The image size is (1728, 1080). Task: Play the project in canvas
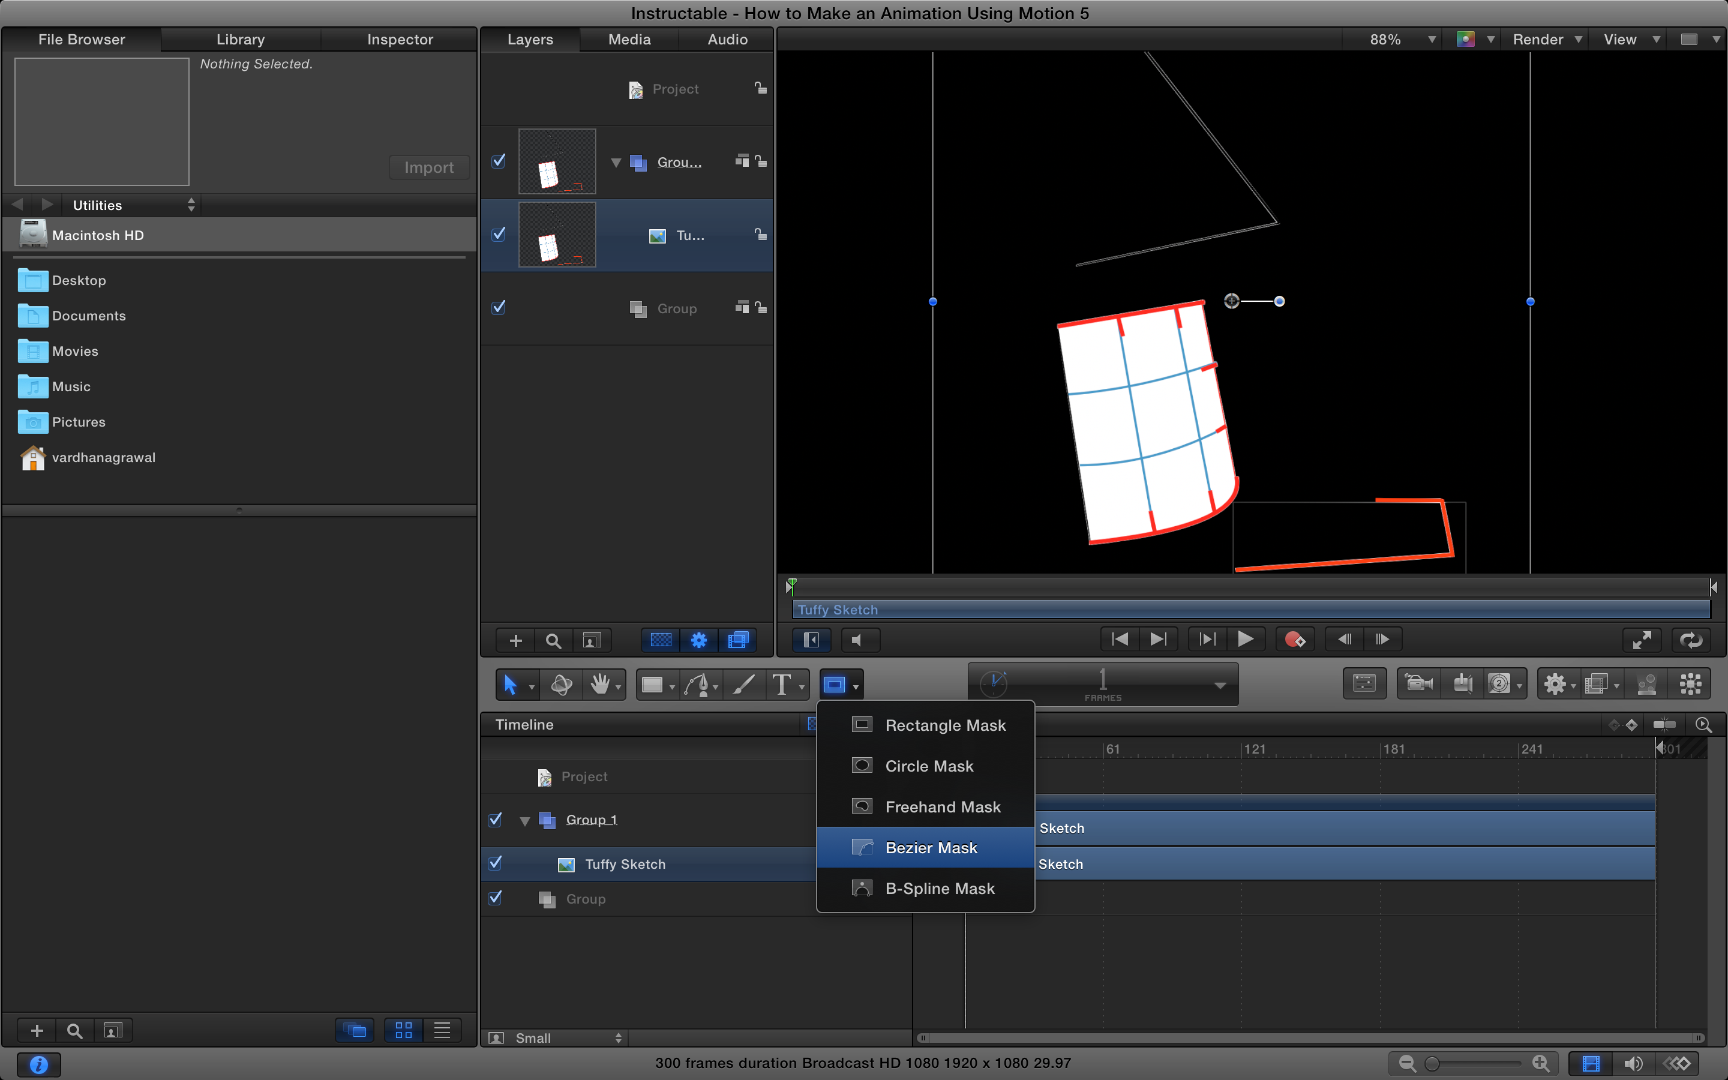pos(1245,639)
